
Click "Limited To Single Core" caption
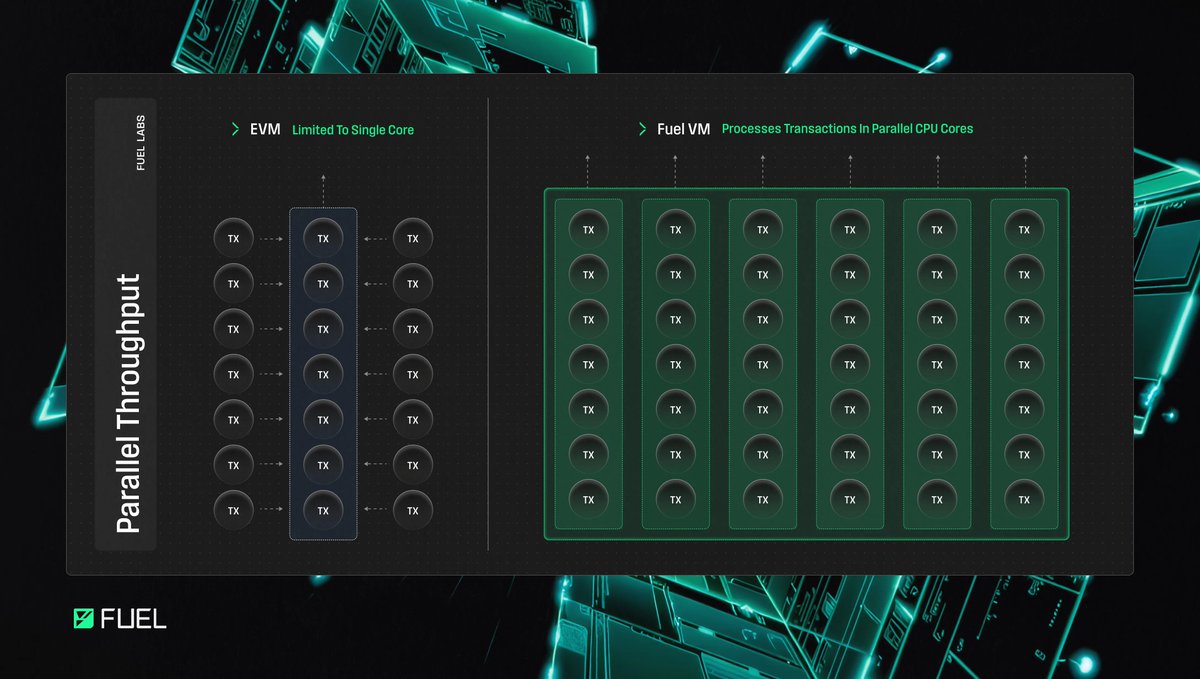point(353,130)
